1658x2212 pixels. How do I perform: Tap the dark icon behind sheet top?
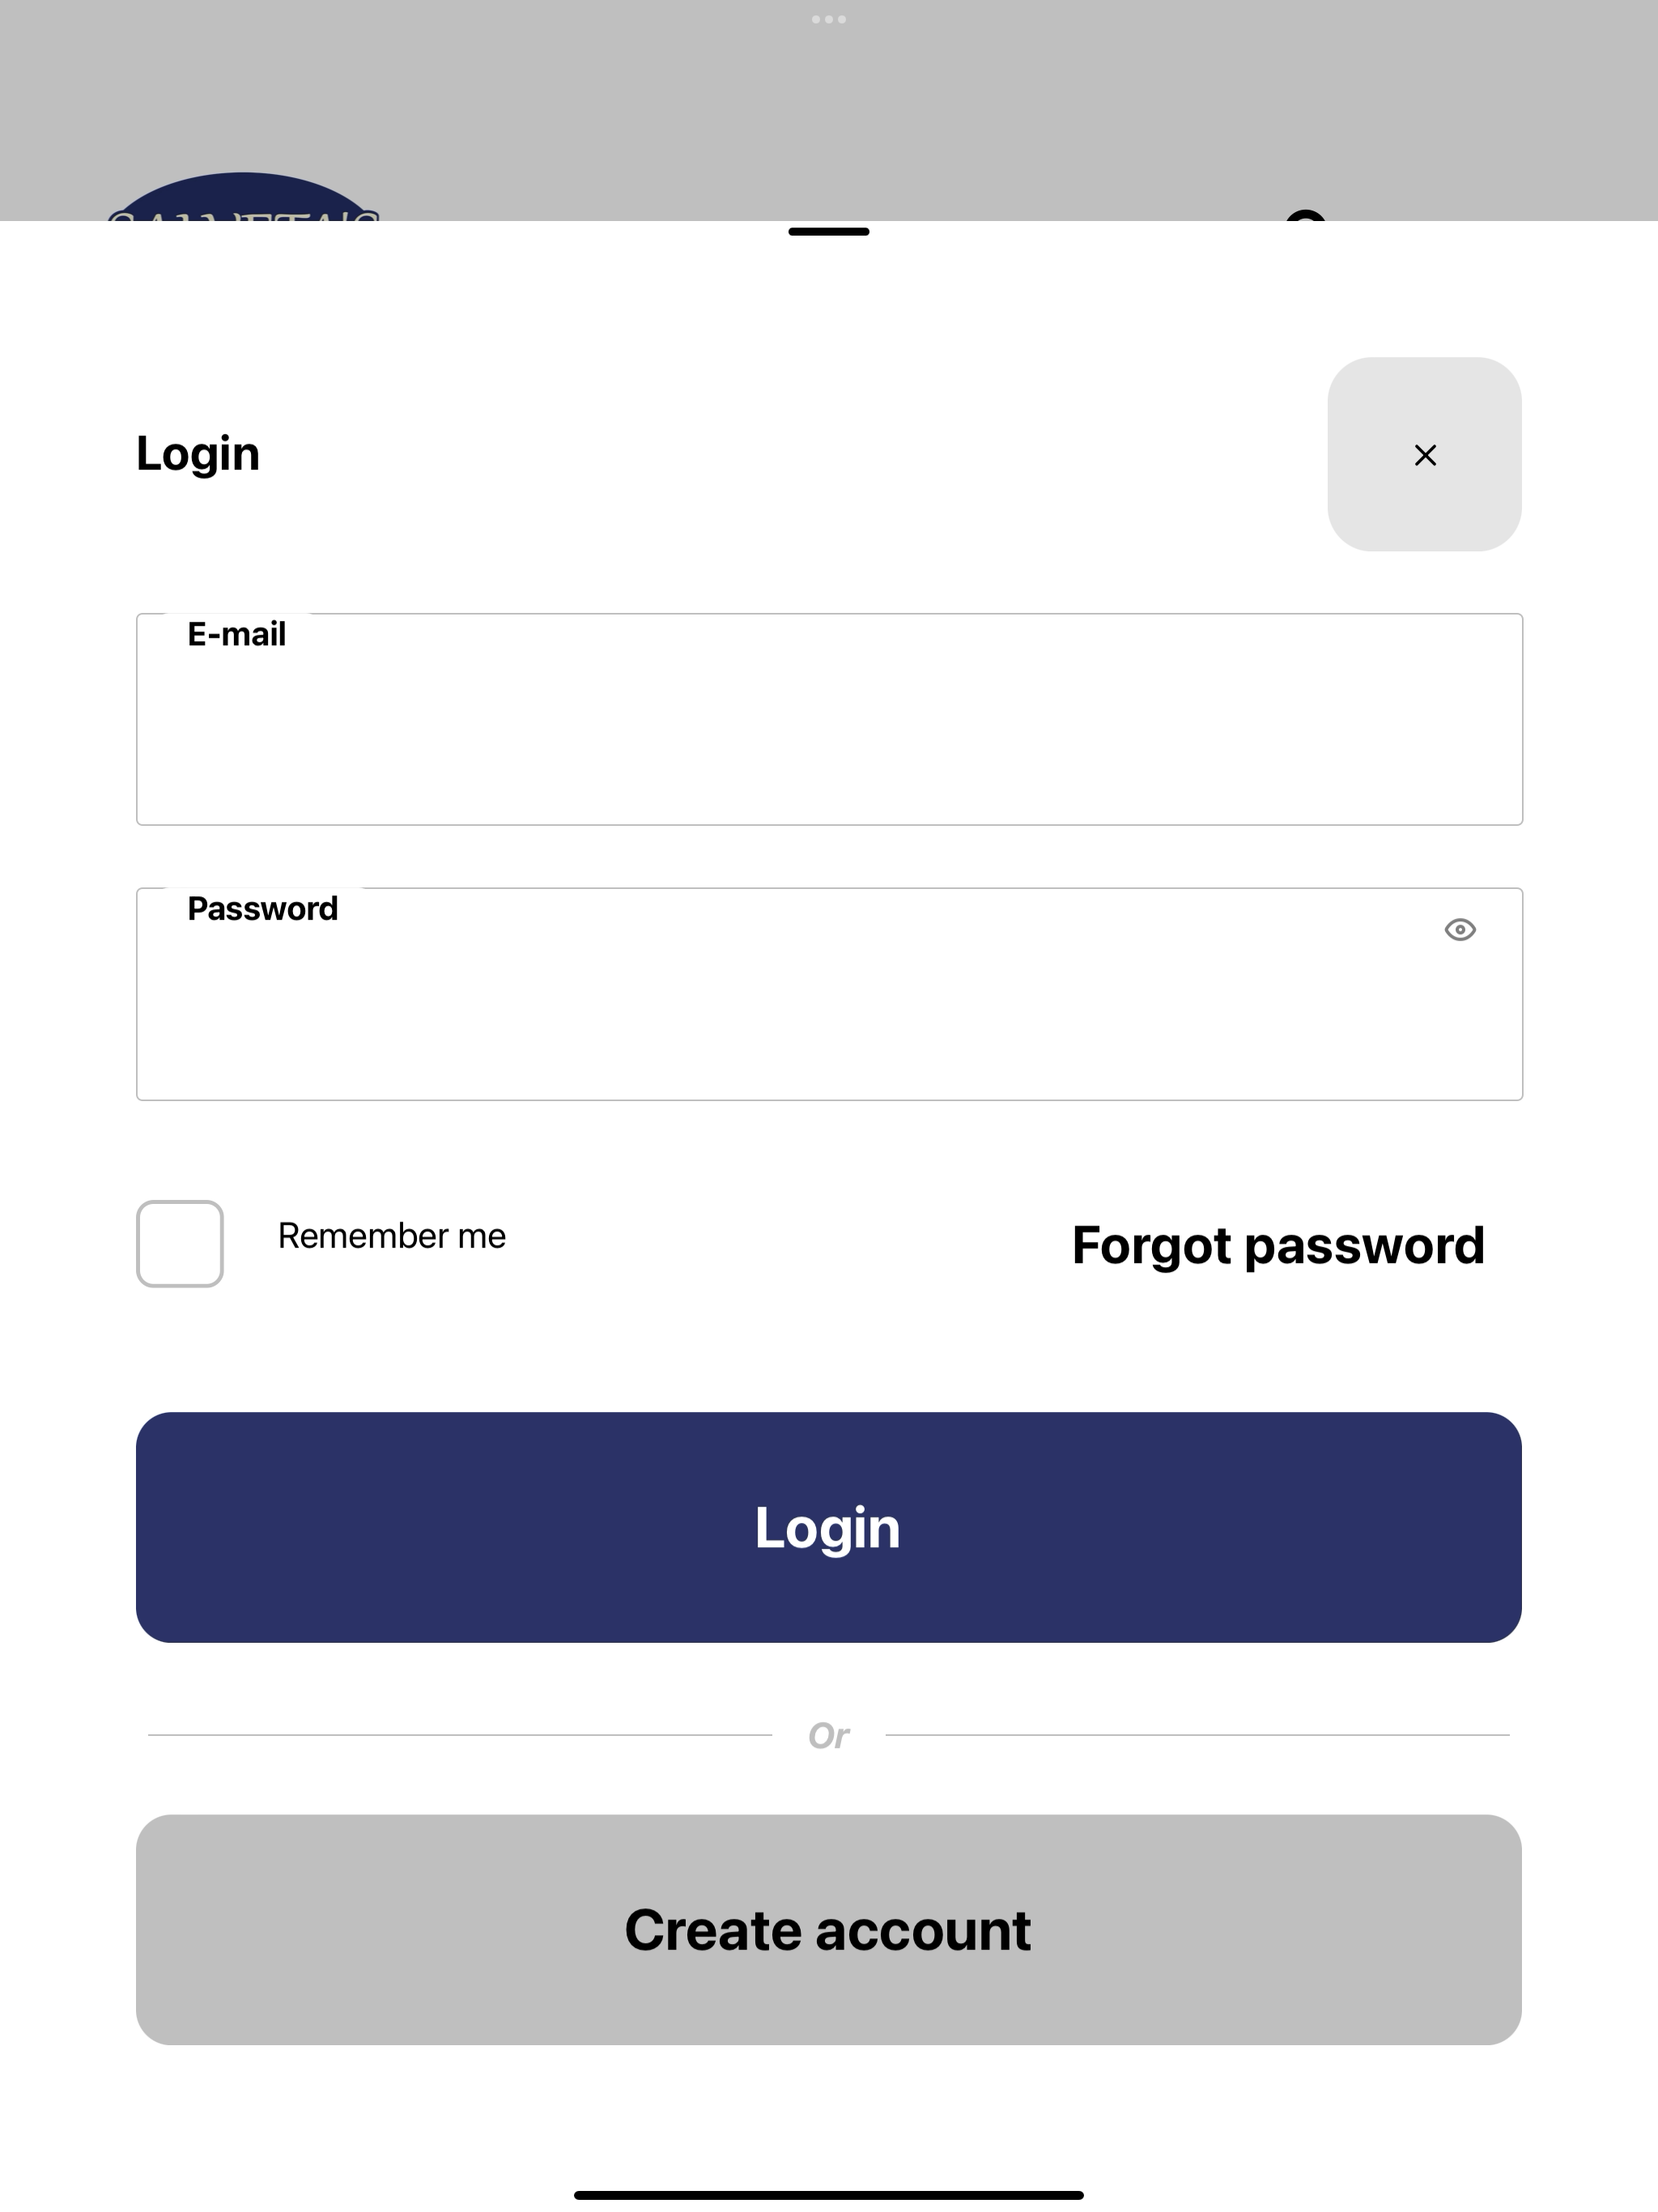[1306, 215]
